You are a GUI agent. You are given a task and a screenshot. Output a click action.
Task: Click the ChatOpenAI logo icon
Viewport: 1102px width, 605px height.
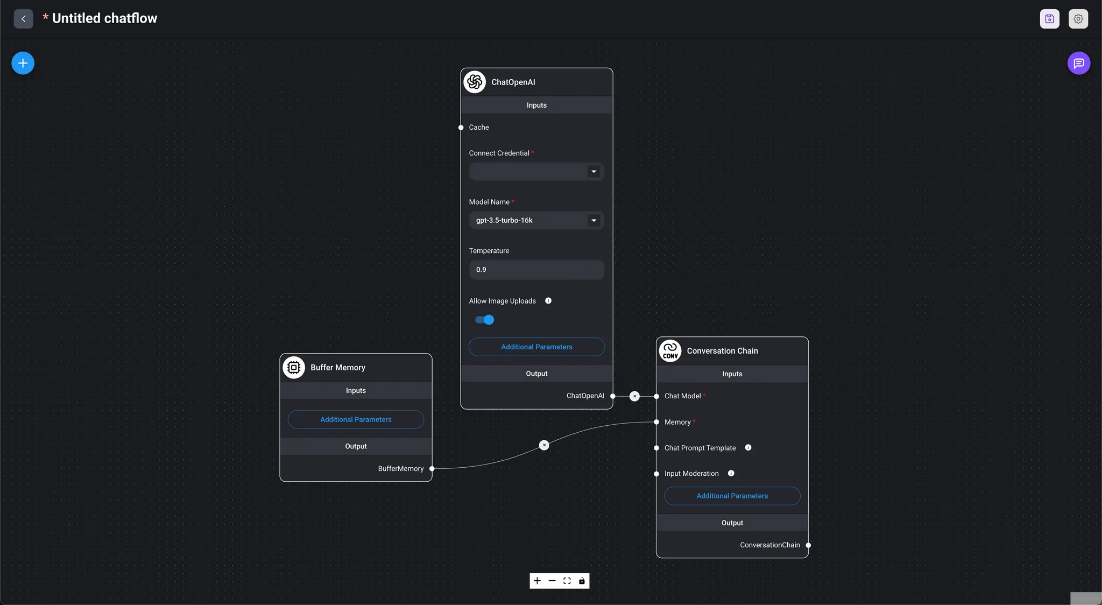[475, 82]
